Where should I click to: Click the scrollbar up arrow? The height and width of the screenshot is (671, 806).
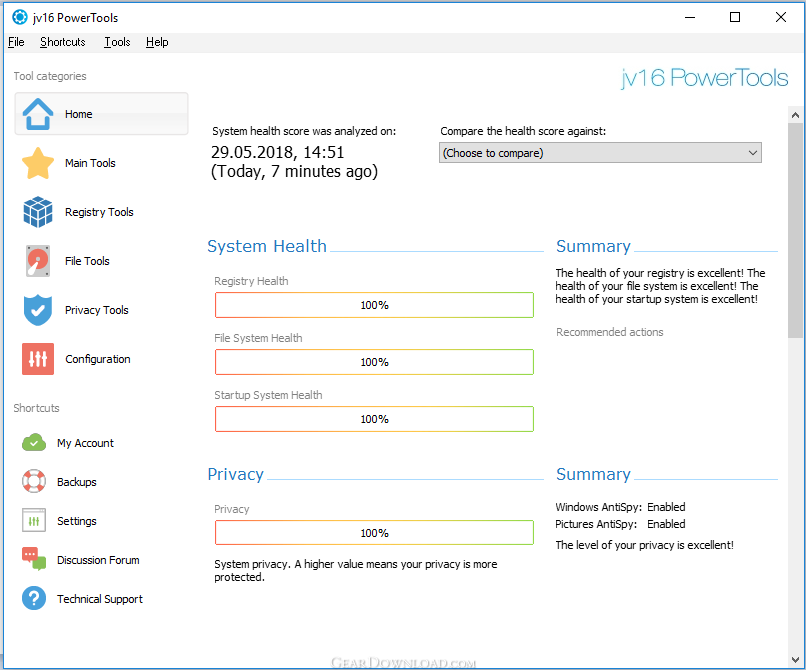tap(795, 115)
